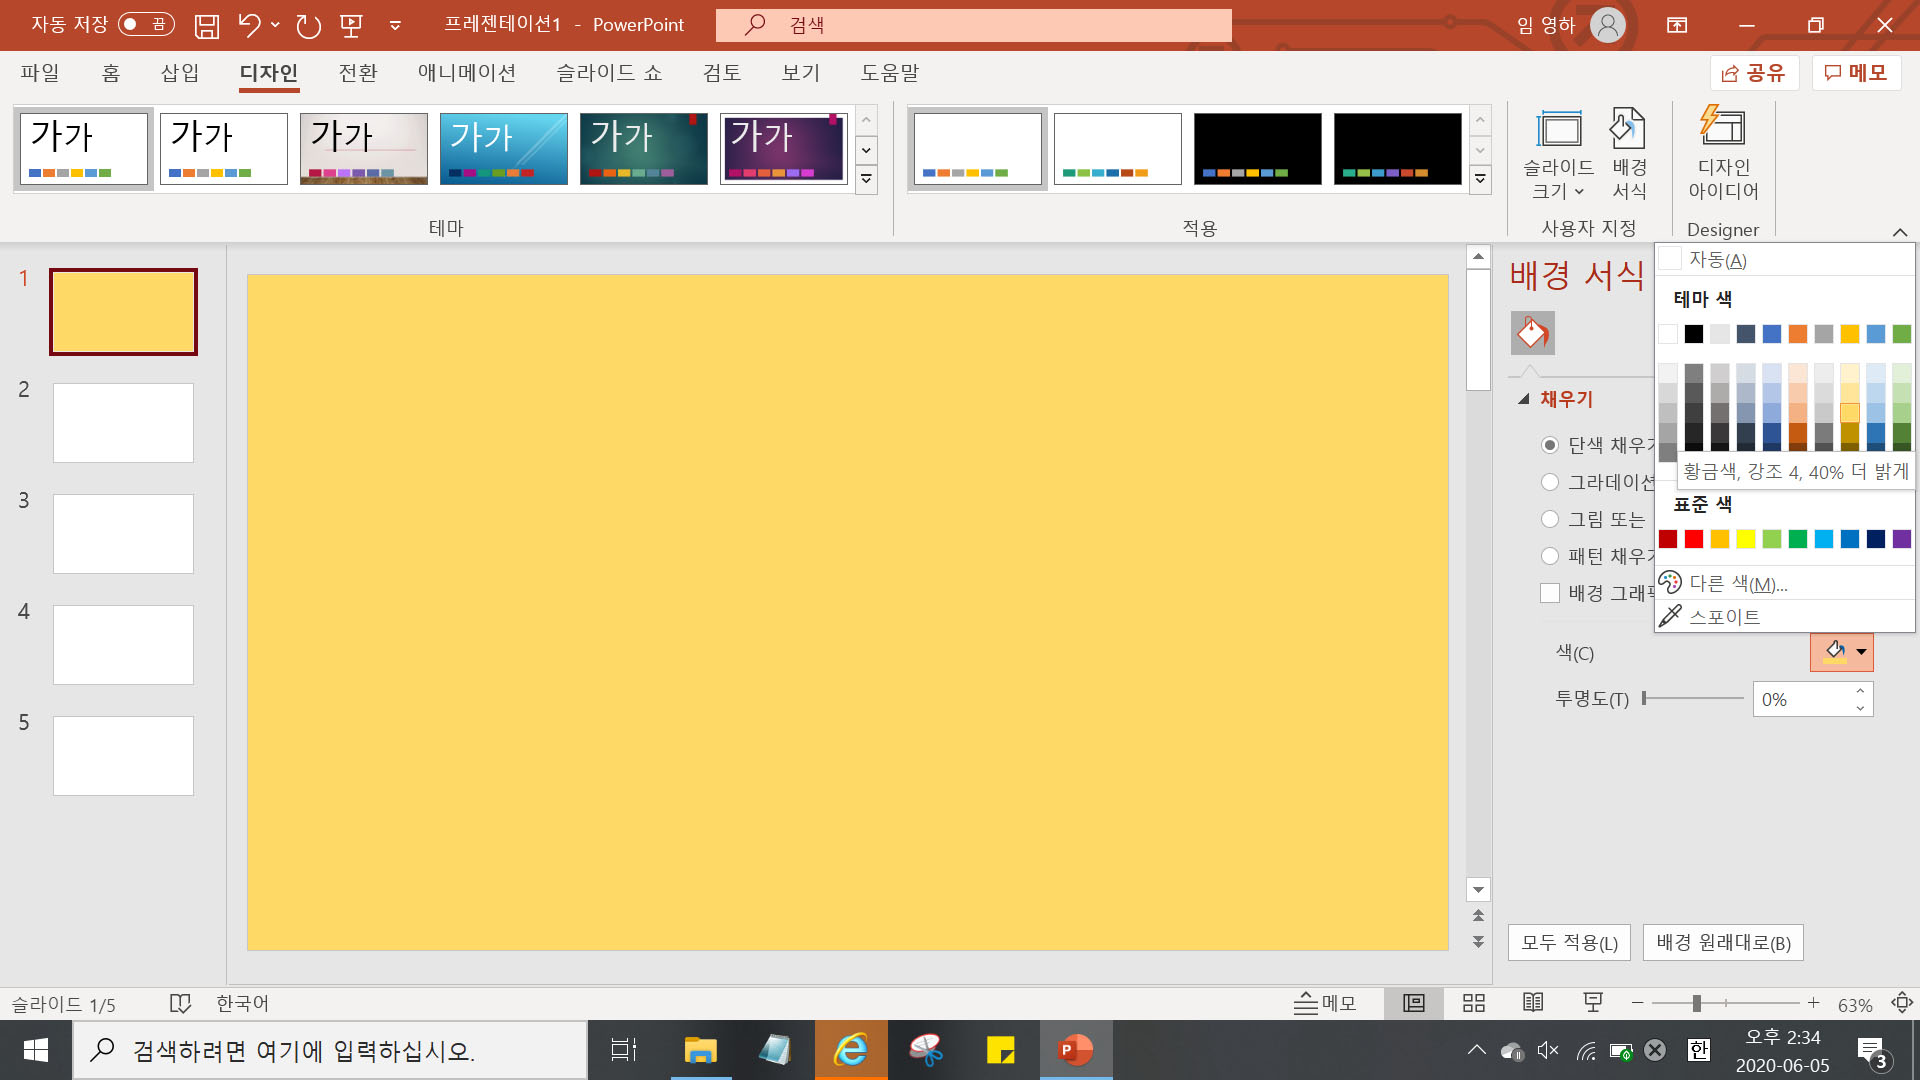Collapse the Fill (채우기) section

[1524, 399]
